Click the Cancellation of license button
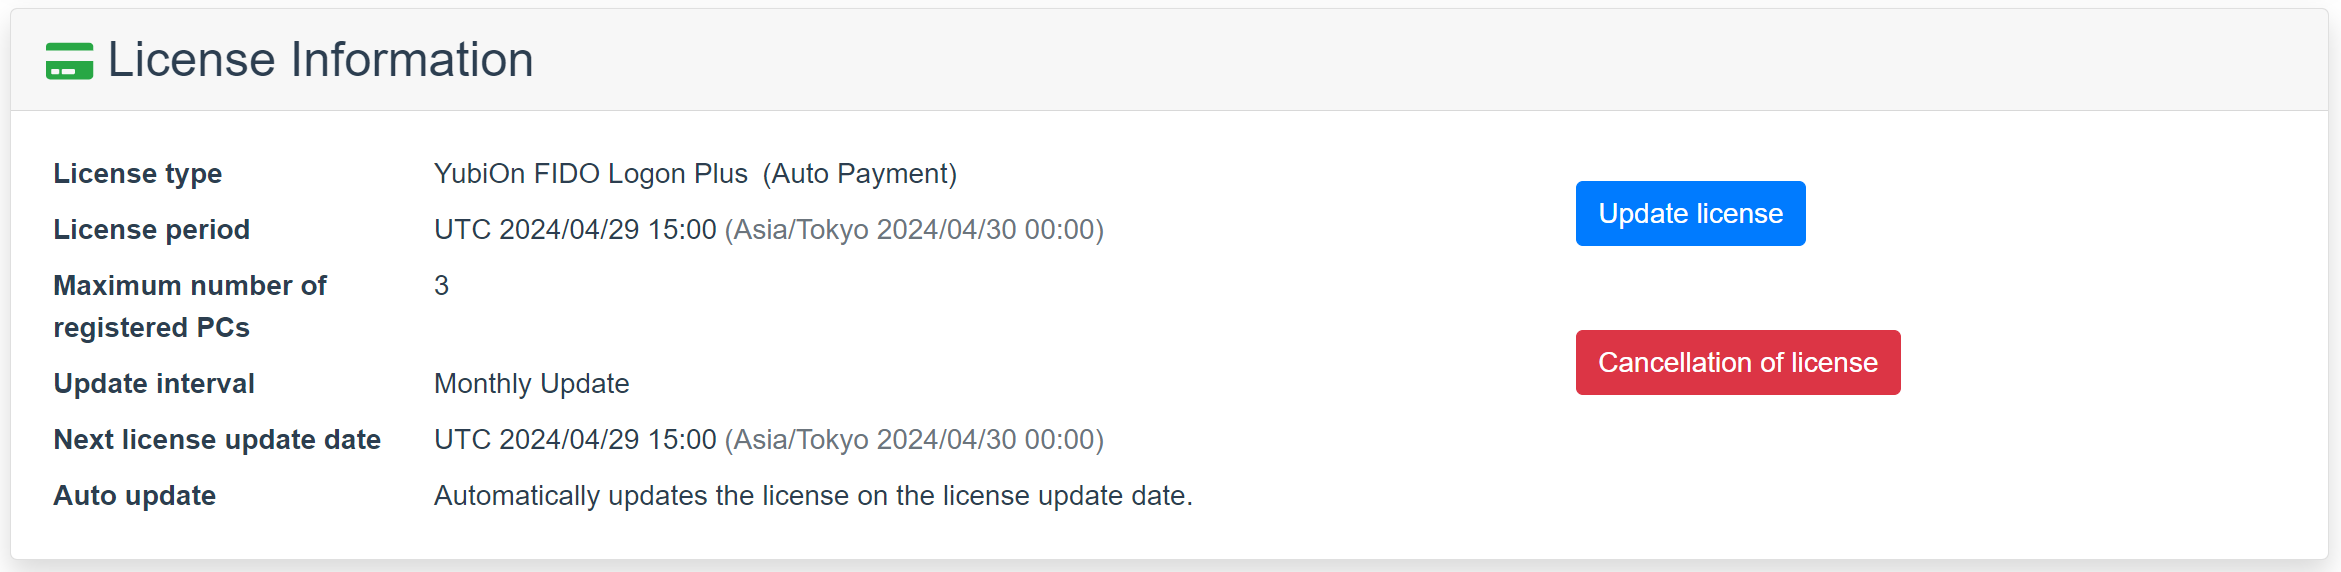2341x572 pixels. tap(1738, 362)
